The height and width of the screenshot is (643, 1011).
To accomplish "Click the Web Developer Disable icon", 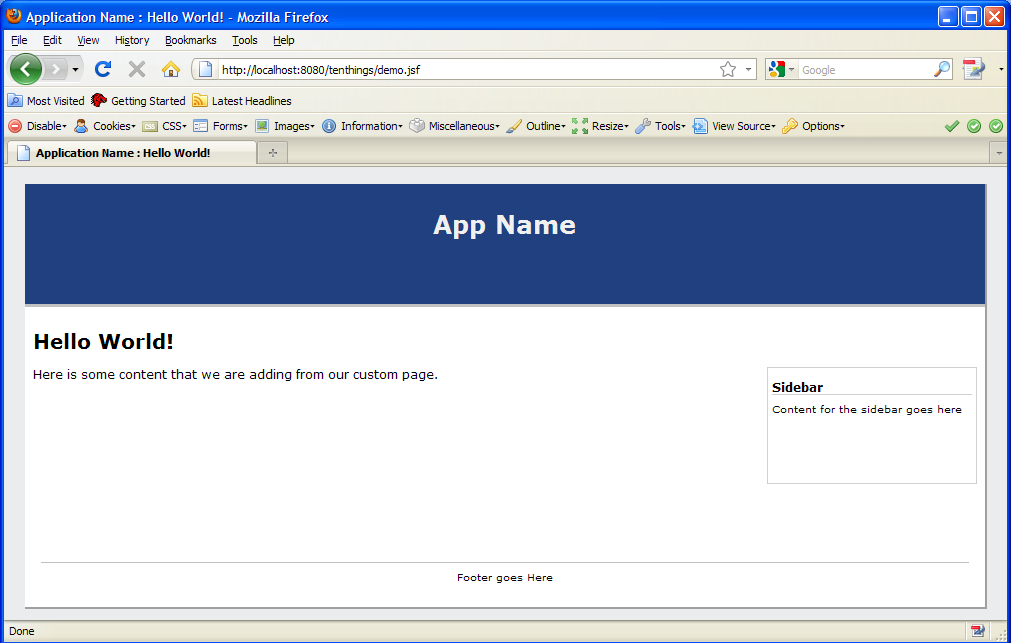I will point(15,126).
